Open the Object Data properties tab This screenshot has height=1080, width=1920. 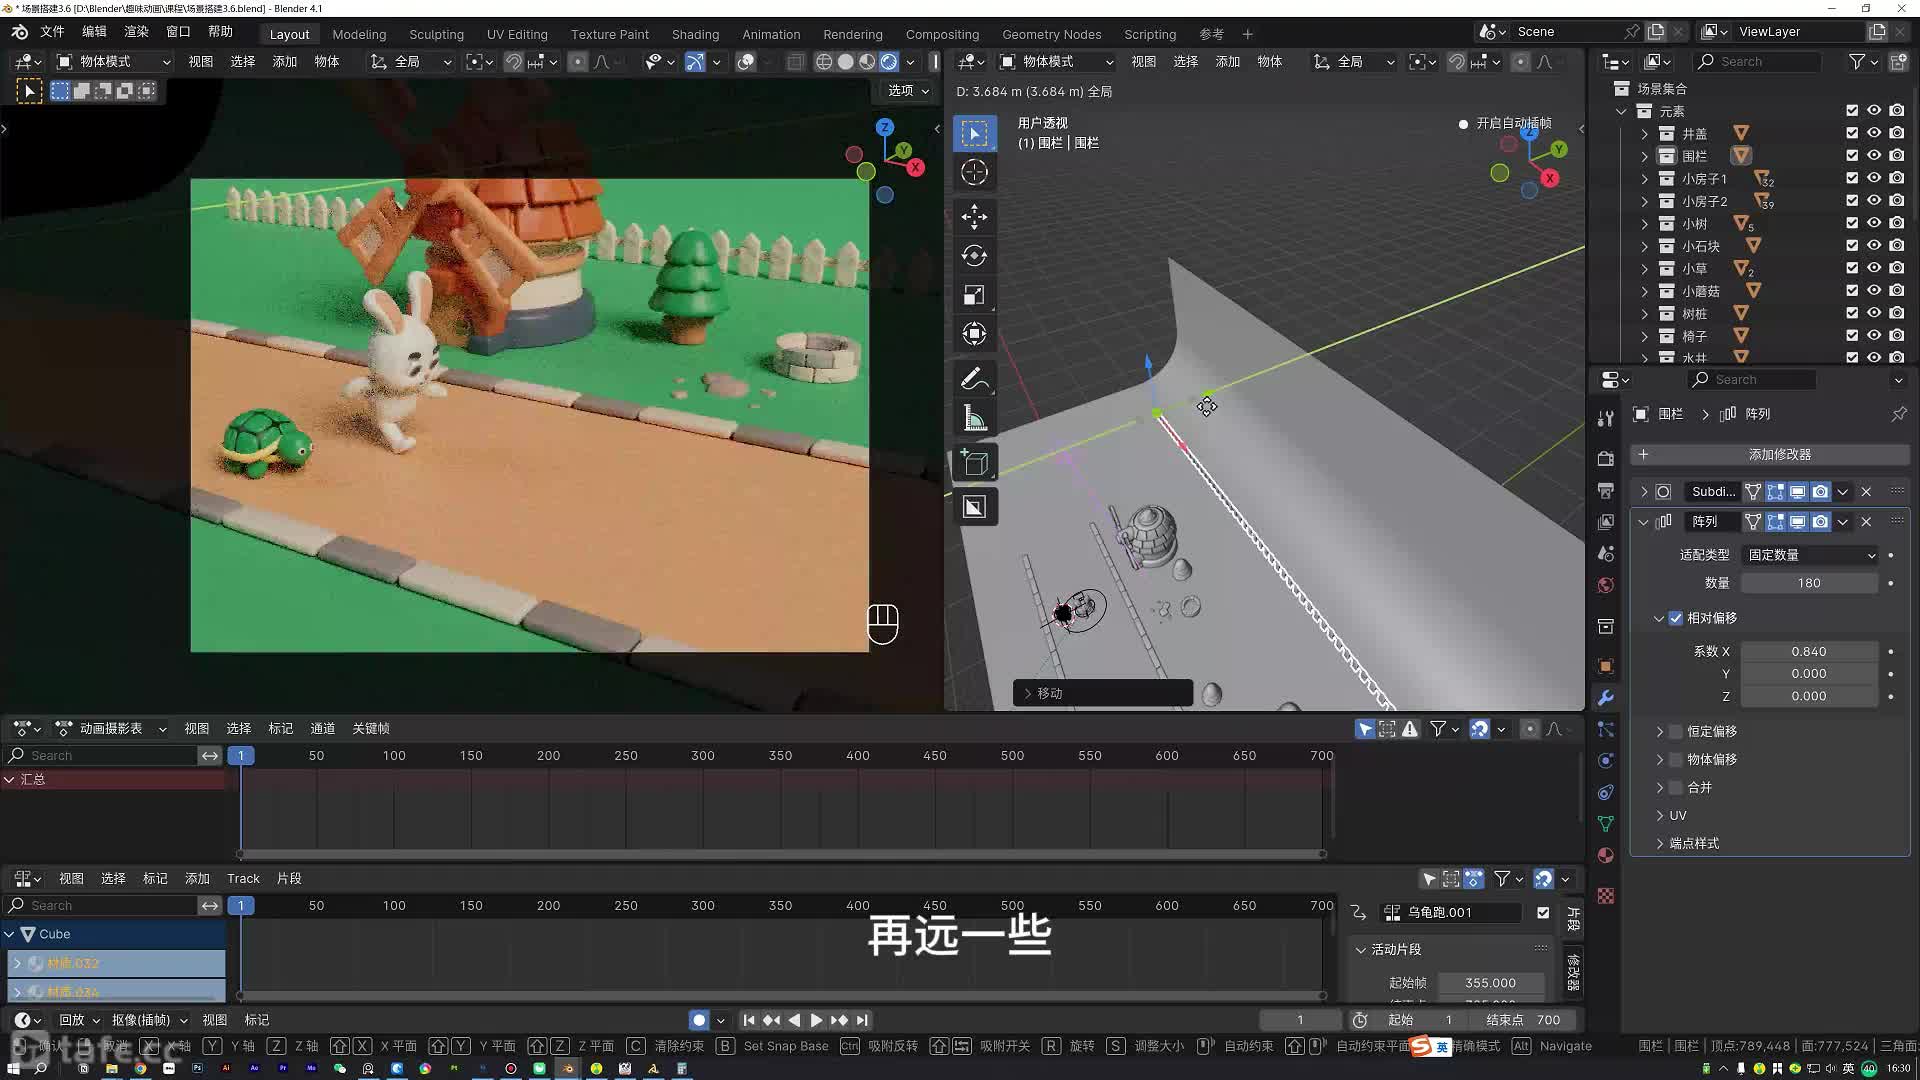(x=1605, y=824)
